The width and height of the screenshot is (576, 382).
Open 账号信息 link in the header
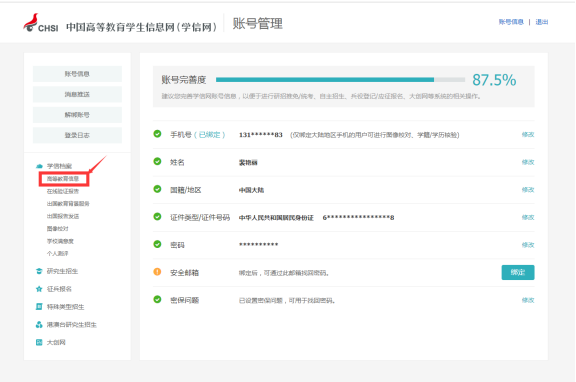tap(511, 22)
